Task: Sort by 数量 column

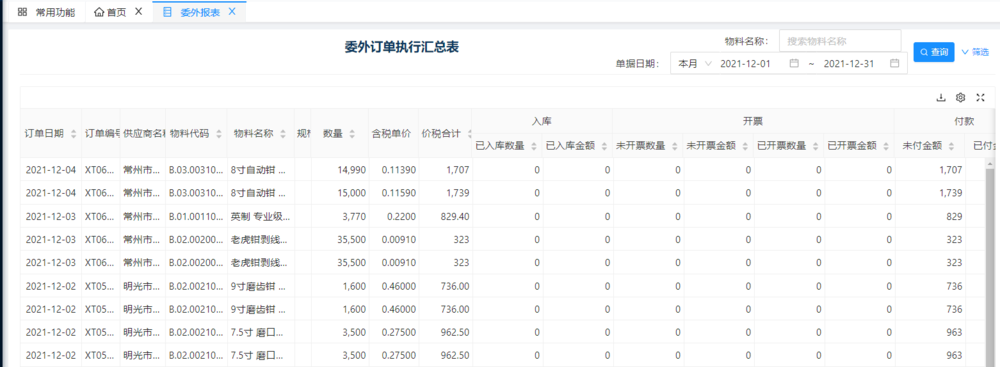Action: (x=352, y=134)
